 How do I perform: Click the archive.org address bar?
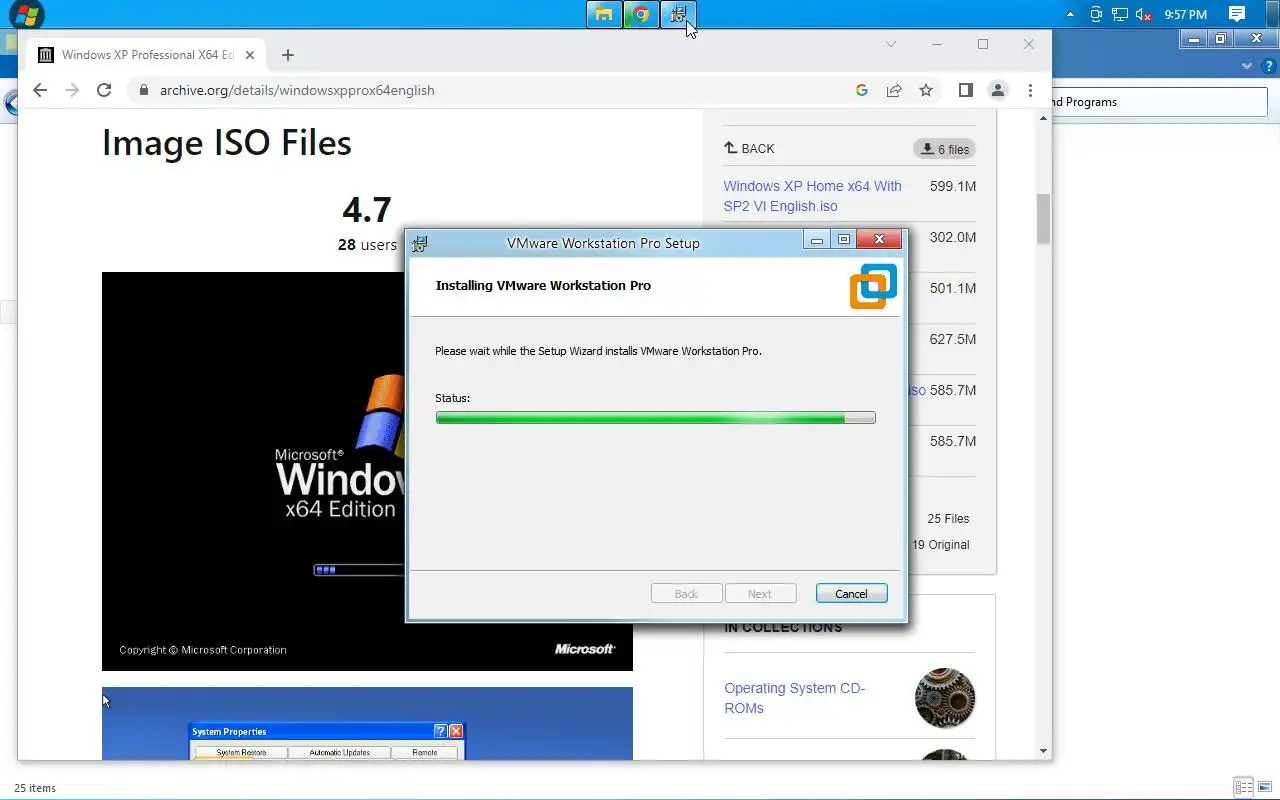(x=490, y=90)
